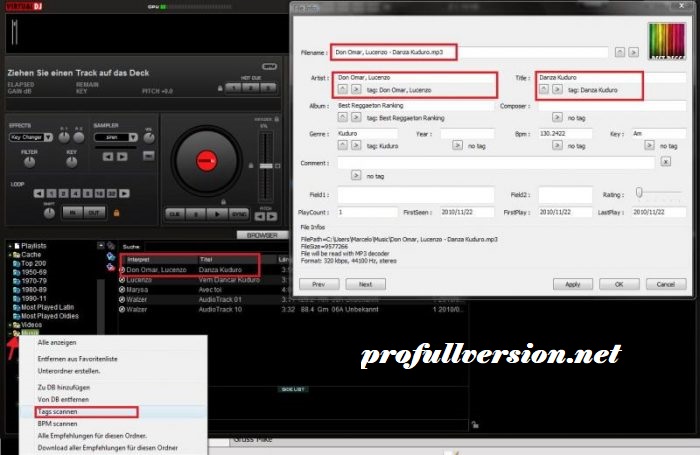Screen dimensions: 700x455
Task: Click the BPM button on the deck
Action: (269, 67)
